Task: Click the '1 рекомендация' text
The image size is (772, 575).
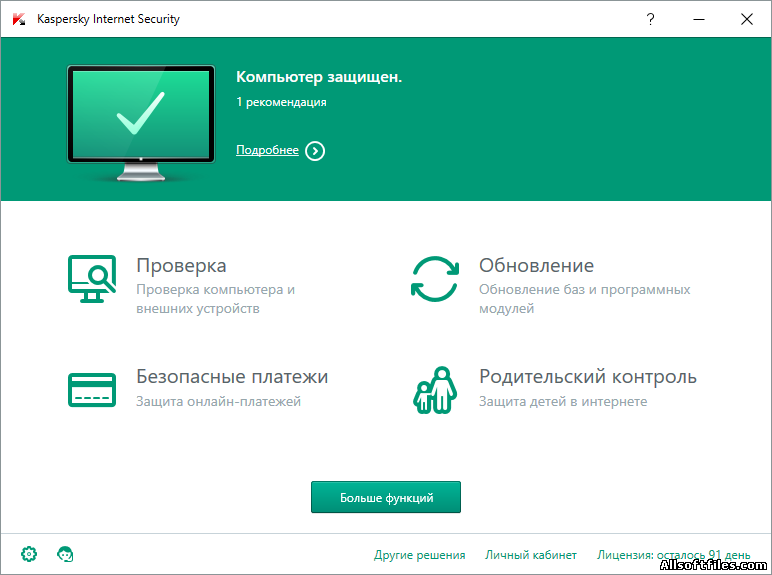Action: point(281,102)
